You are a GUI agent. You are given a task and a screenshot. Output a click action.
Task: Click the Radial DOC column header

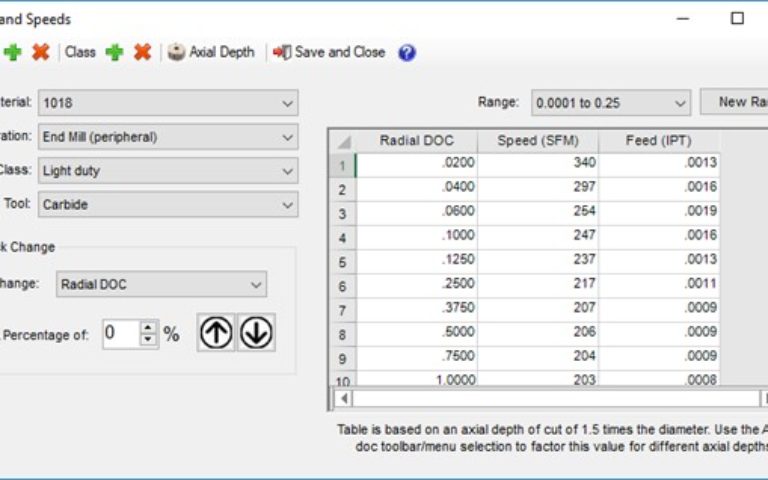[417, 141]
